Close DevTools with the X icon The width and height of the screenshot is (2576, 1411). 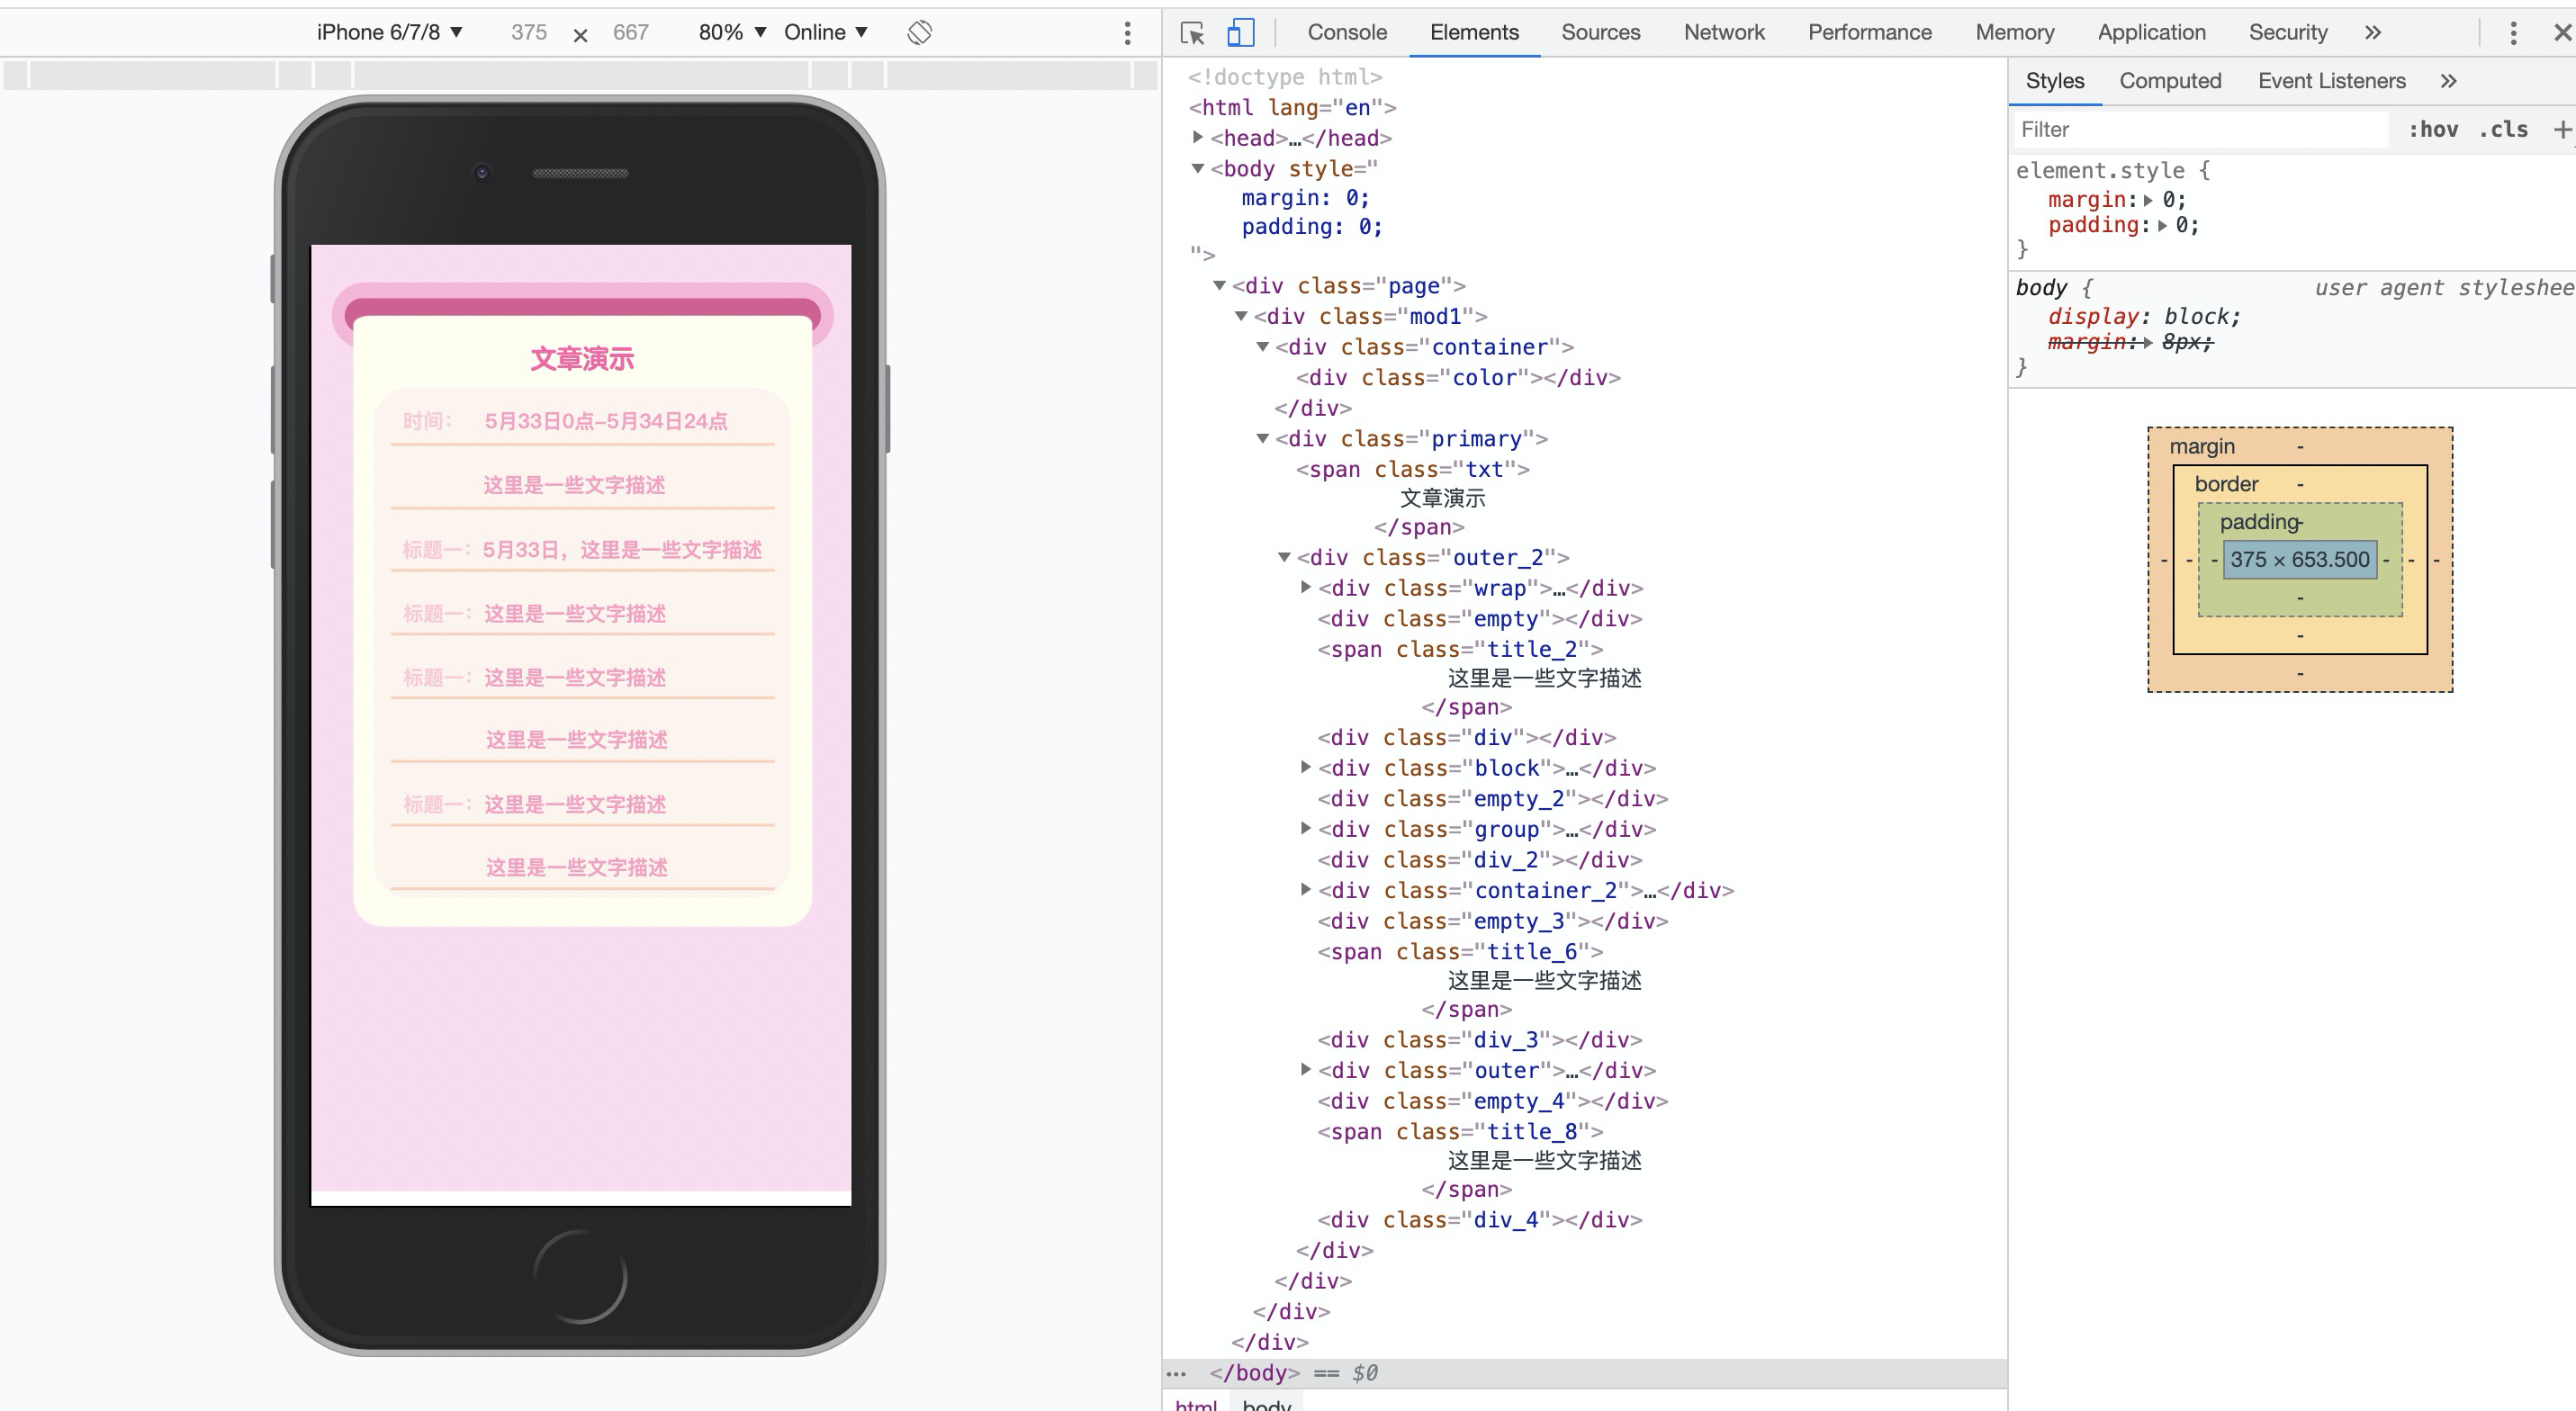point(2562,33)
